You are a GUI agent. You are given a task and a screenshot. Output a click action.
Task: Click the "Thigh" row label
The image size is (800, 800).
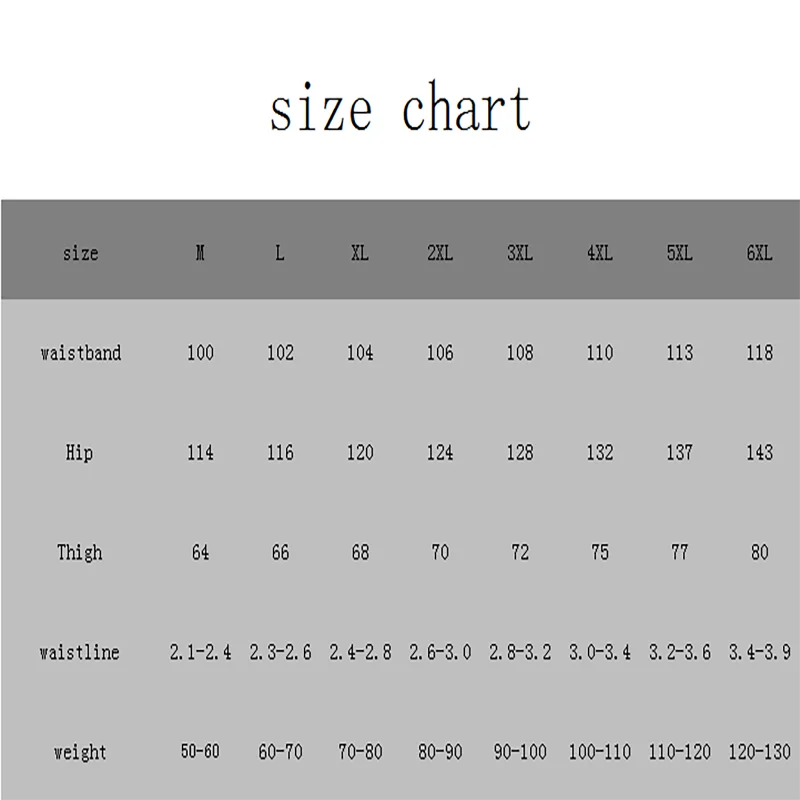click(80, 553)
